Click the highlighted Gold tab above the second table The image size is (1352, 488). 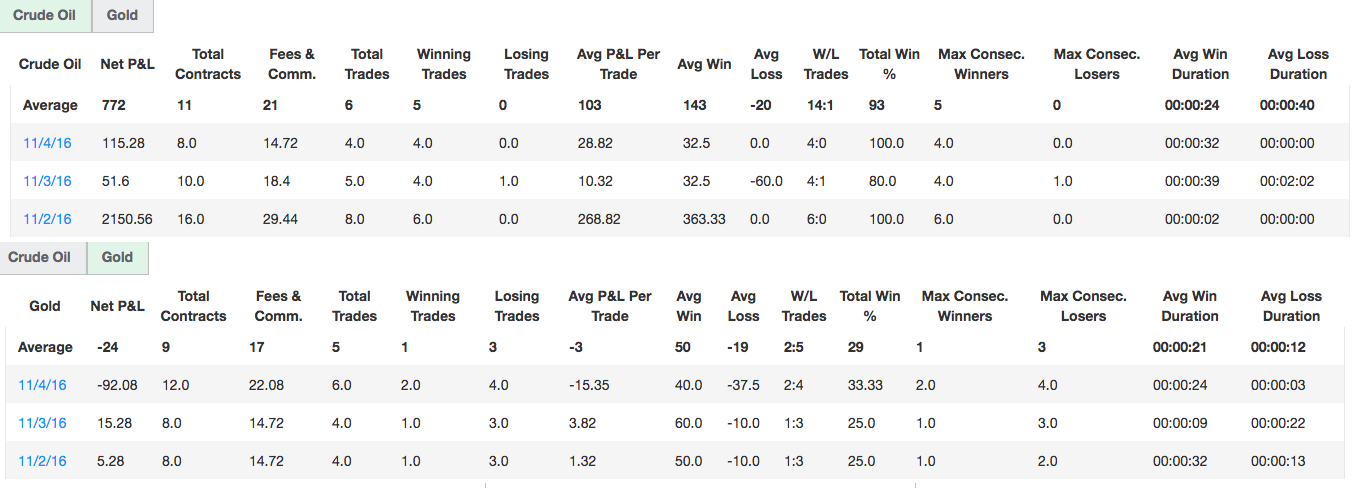pyautogui.click(x=117, y=257)
